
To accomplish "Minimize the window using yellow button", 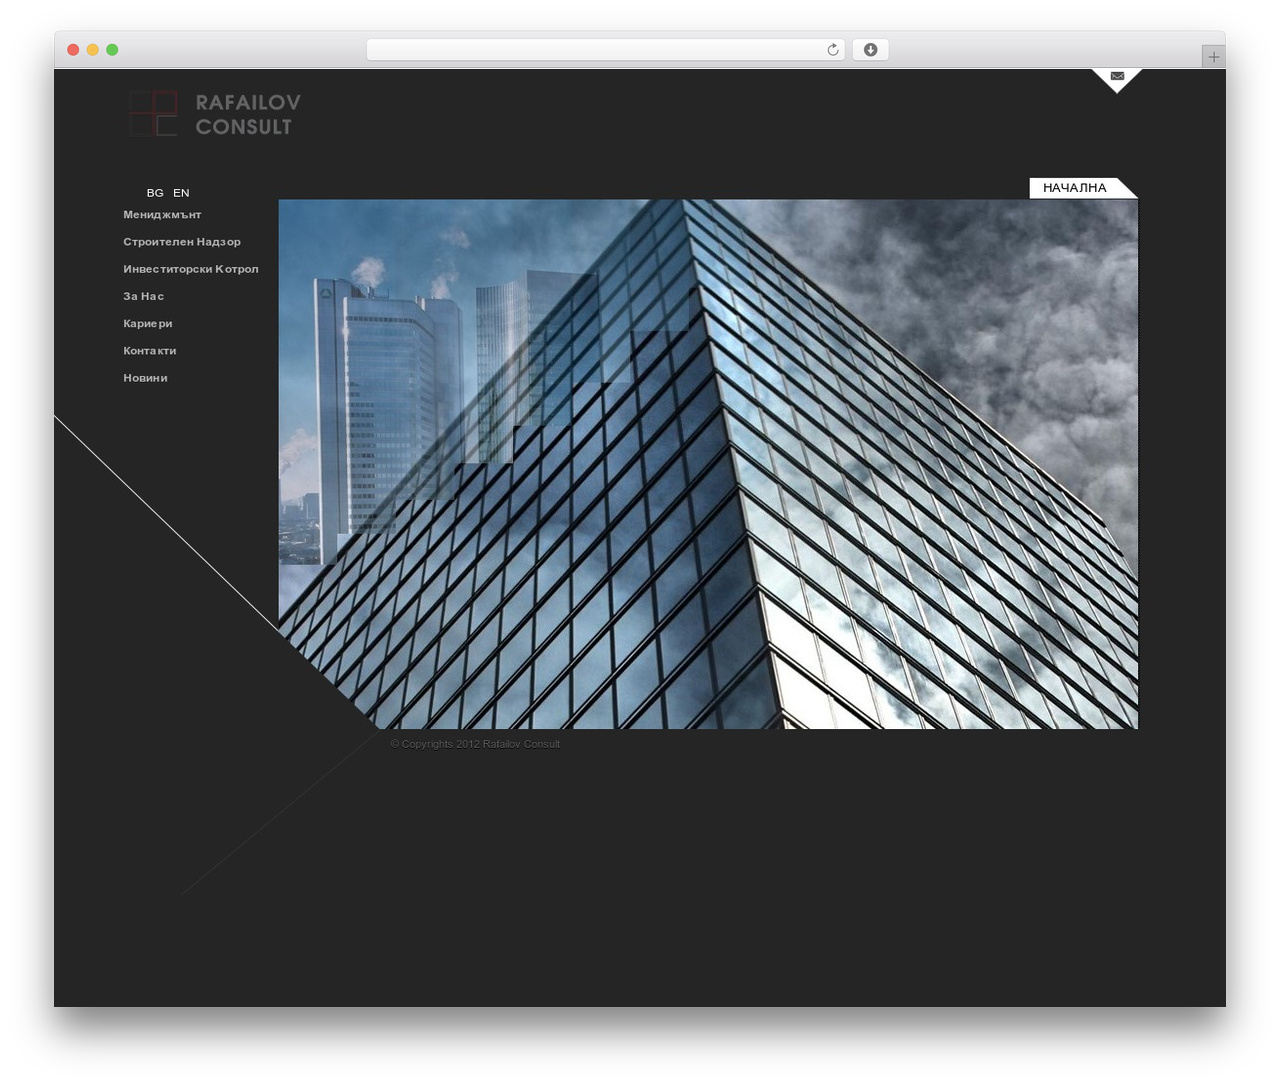I will pyautogui.click(x=93, y=50).
